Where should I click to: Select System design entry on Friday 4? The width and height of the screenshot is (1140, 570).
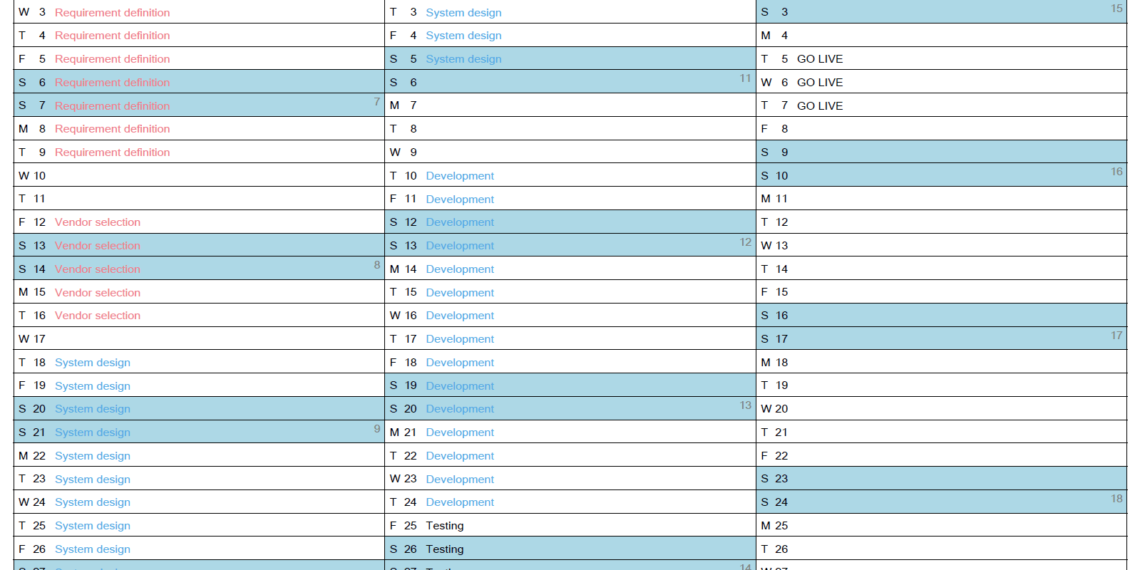tap(463, 36)
